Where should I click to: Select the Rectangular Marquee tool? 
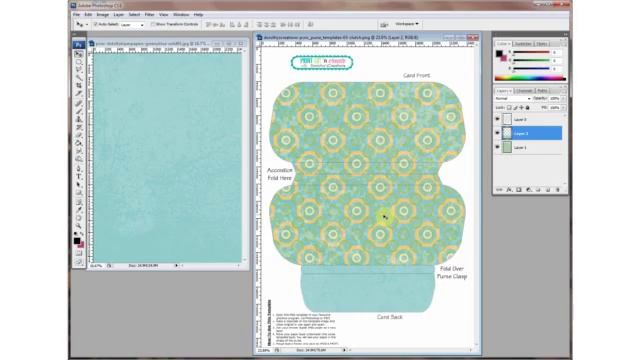[79, 62]
